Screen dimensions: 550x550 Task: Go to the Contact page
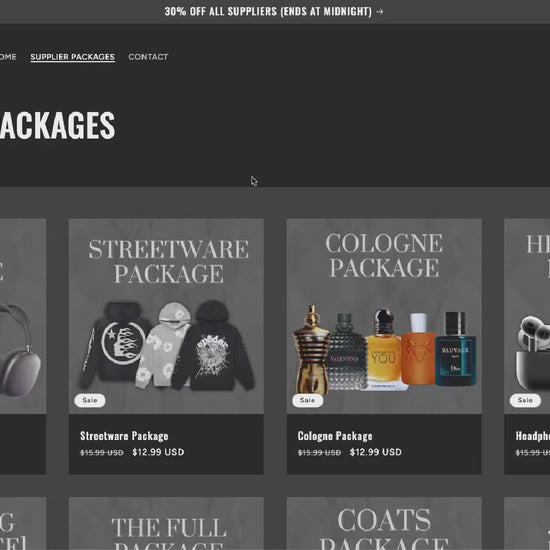pyautogui.click(x=148, y=57)
